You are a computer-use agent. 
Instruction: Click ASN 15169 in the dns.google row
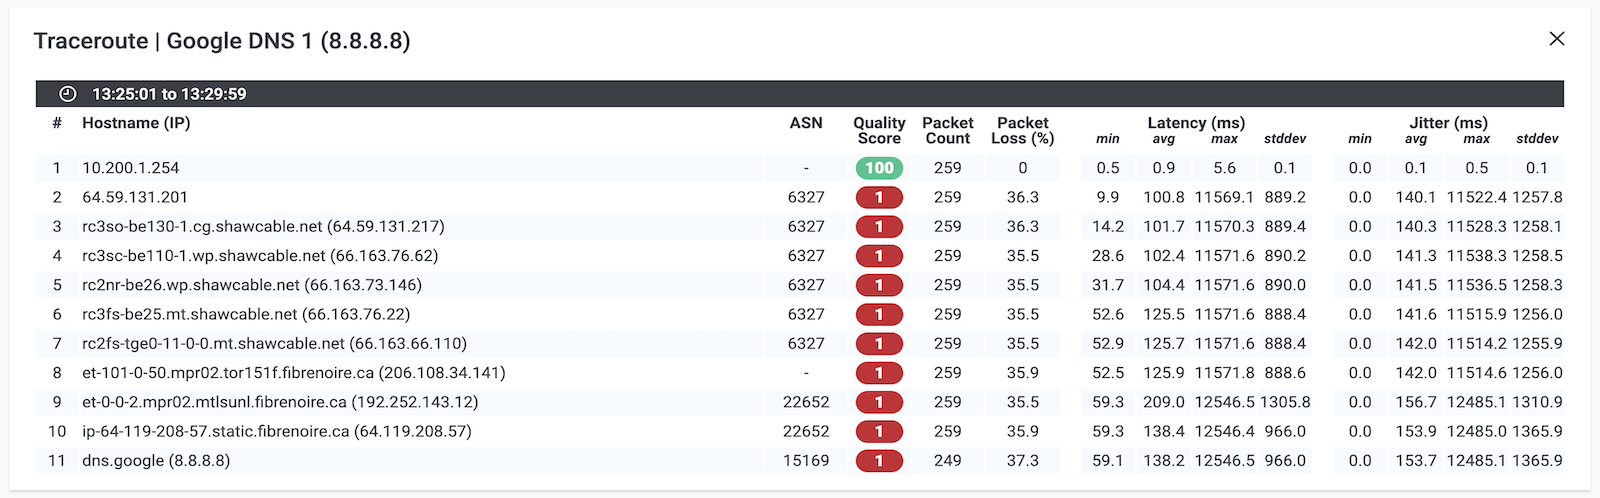pos(805,461)
